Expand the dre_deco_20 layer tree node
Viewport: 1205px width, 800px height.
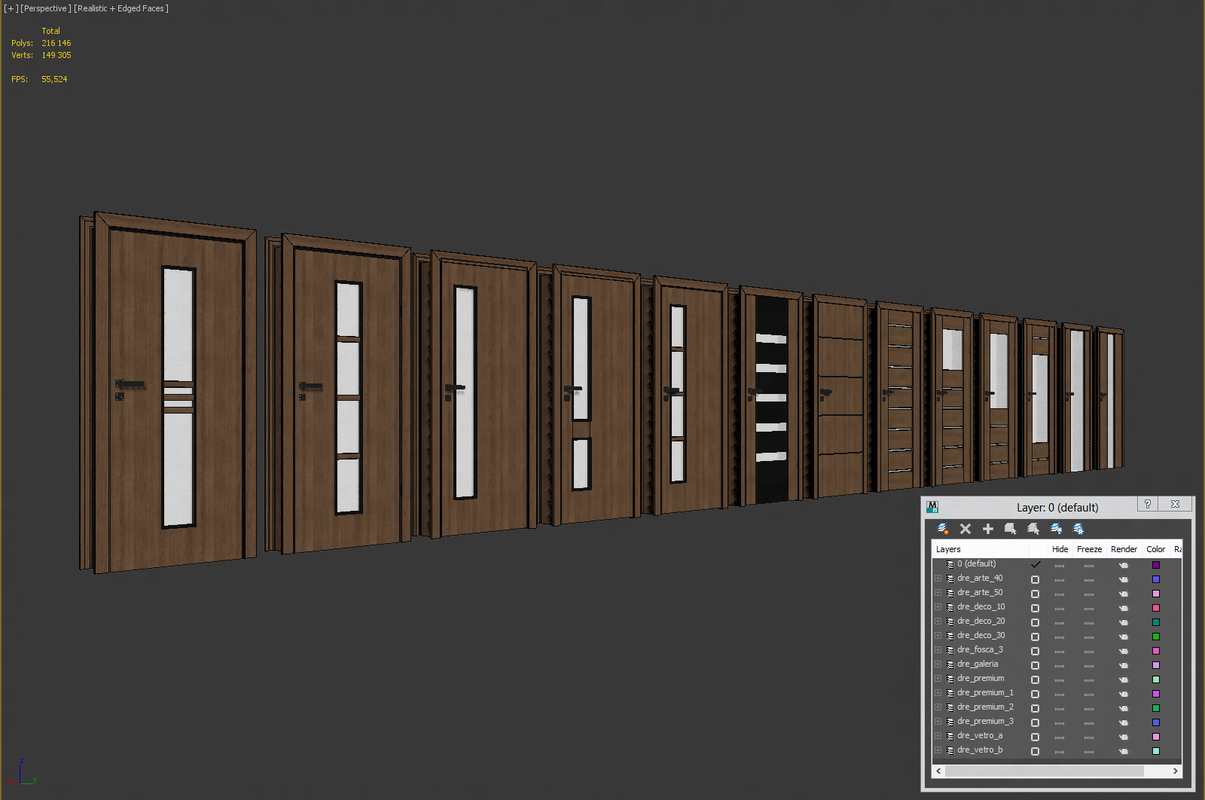(937, 621)
